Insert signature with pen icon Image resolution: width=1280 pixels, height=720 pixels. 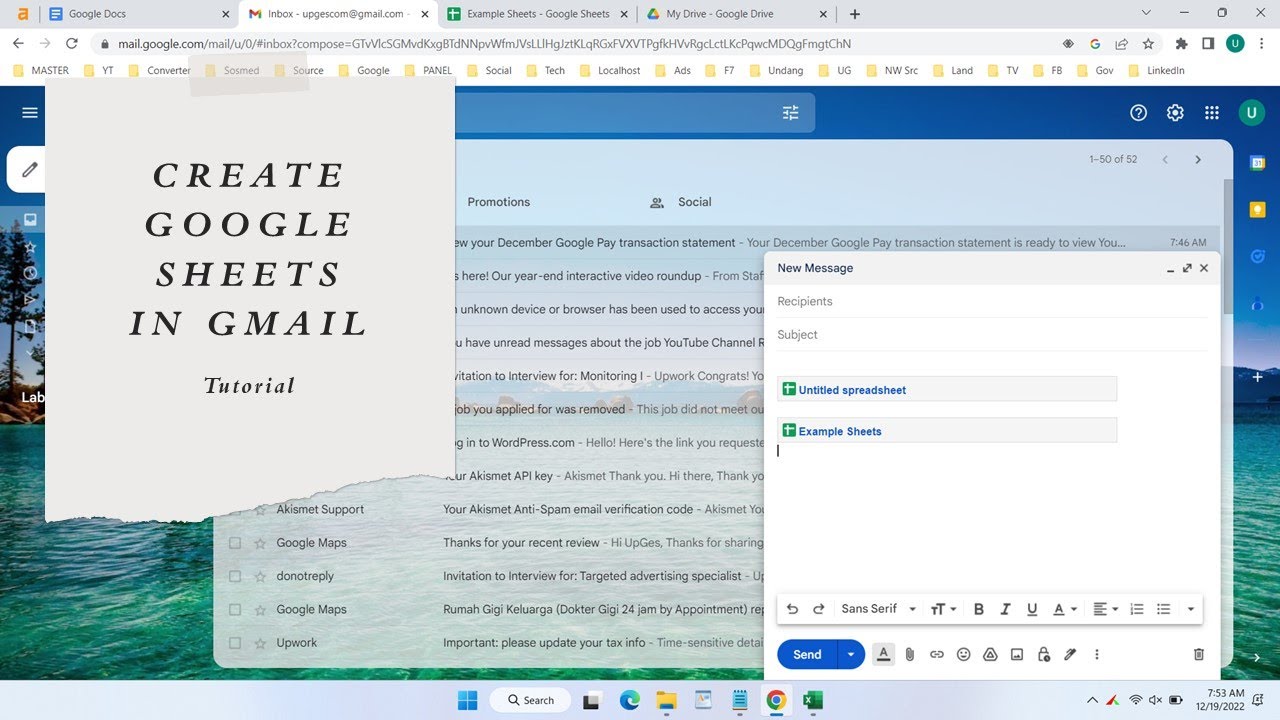(1070, 654)
